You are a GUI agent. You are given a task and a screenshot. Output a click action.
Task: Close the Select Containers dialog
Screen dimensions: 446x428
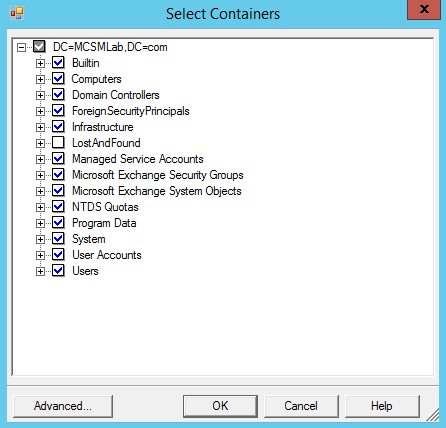pyautogui.click(x=424, y=9)
